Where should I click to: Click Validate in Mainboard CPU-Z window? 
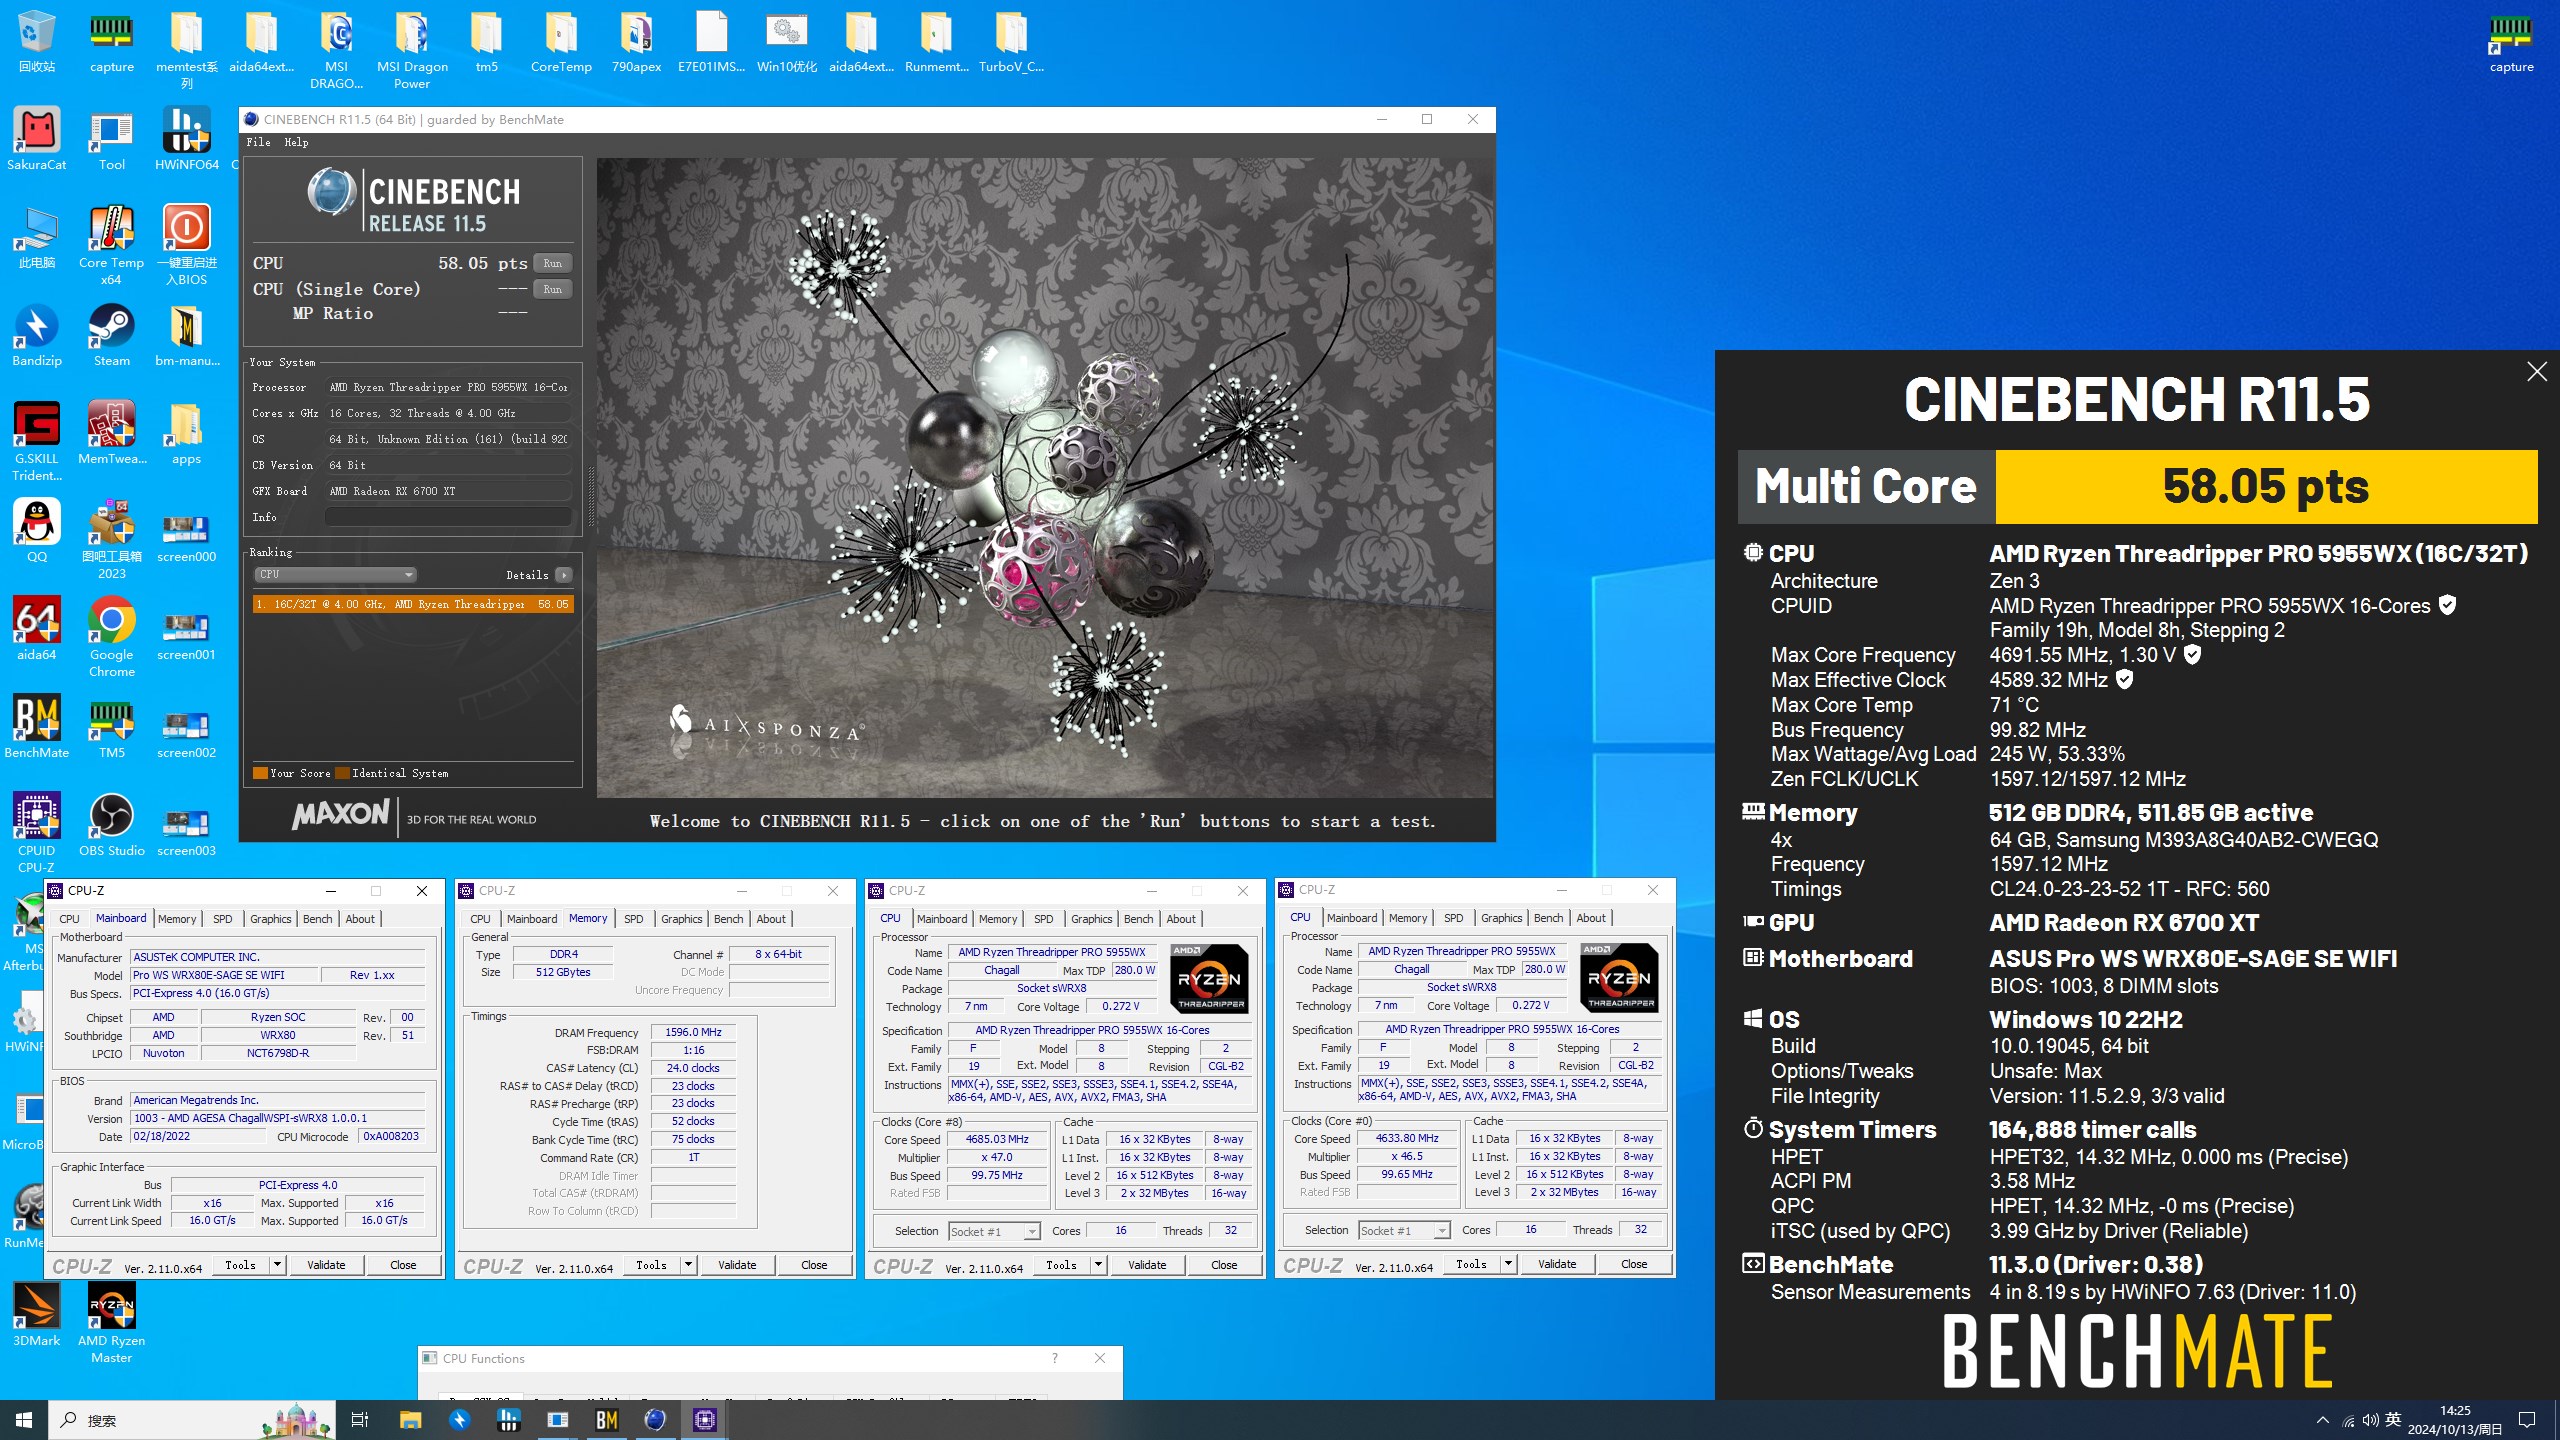click(x=326, y=1265)
